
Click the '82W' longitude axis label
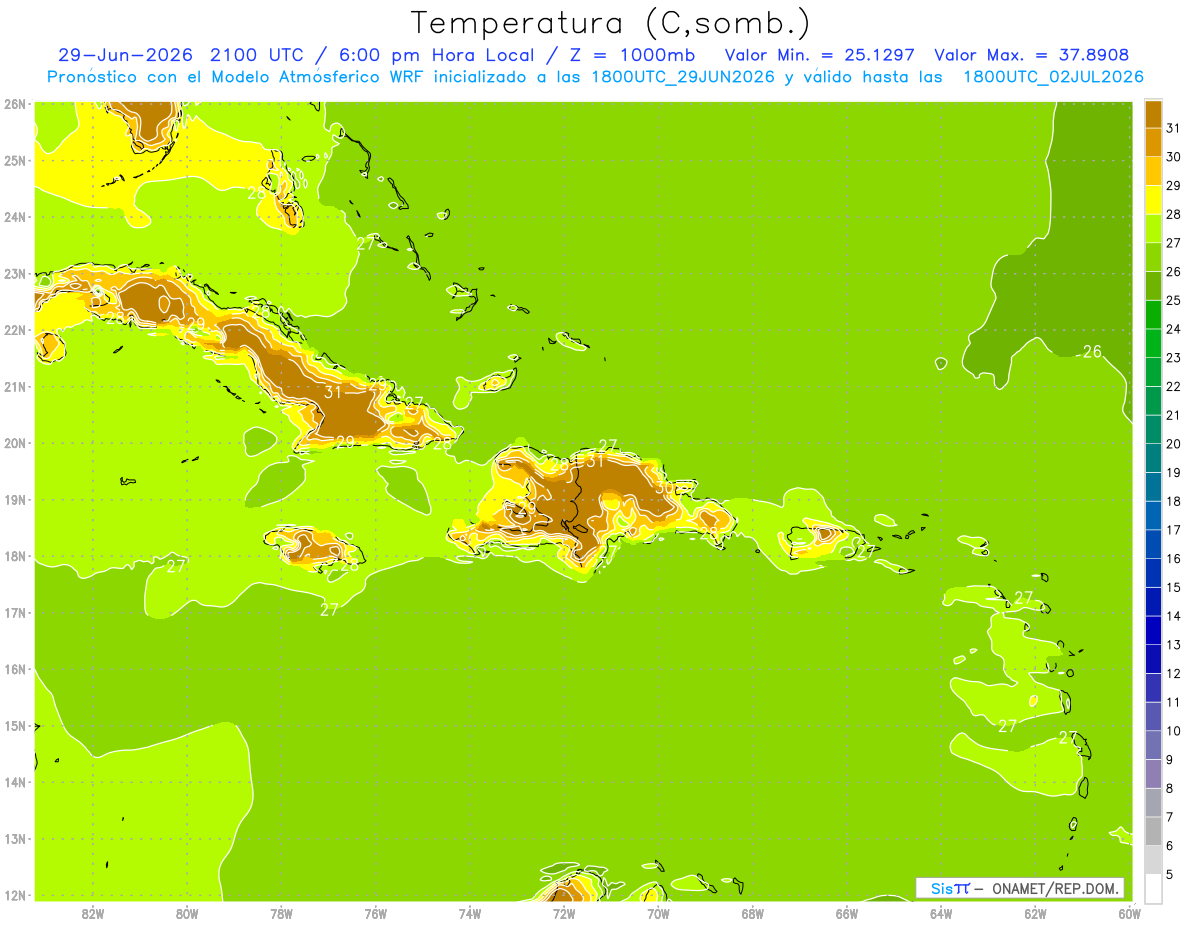point(93,913)
